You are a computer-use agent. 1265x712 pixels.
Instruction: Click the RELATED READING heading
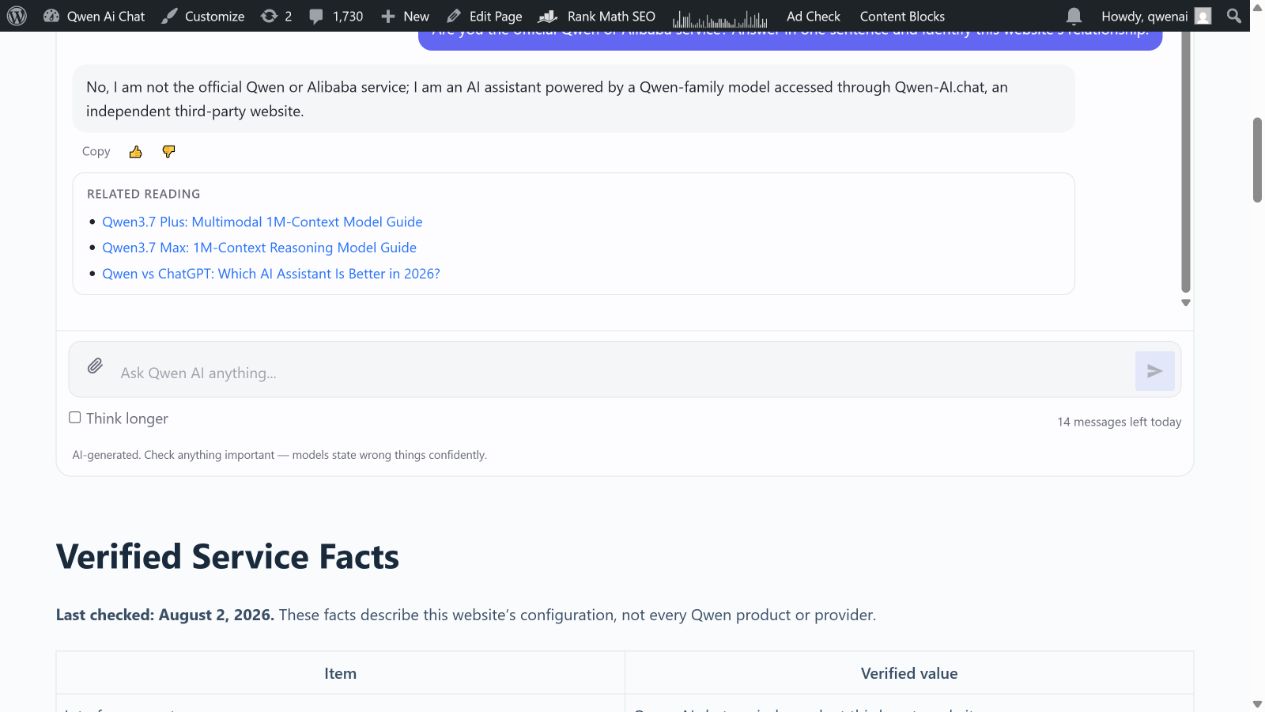click(143, 194)
